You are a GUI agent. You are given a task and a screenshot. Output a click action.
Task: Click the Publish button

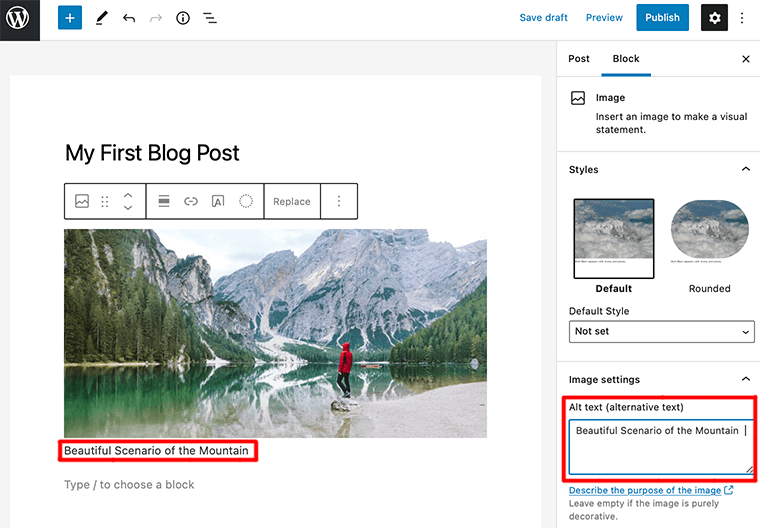pos(662,18)
